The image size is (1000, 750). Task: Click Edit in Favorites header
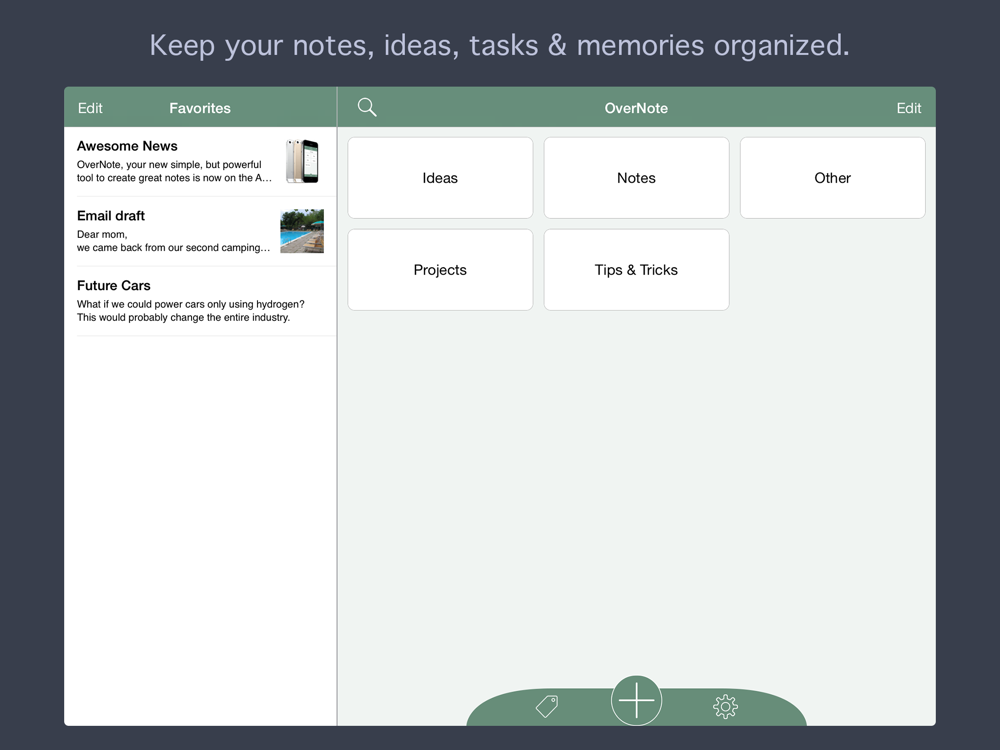tap(90, 108)
